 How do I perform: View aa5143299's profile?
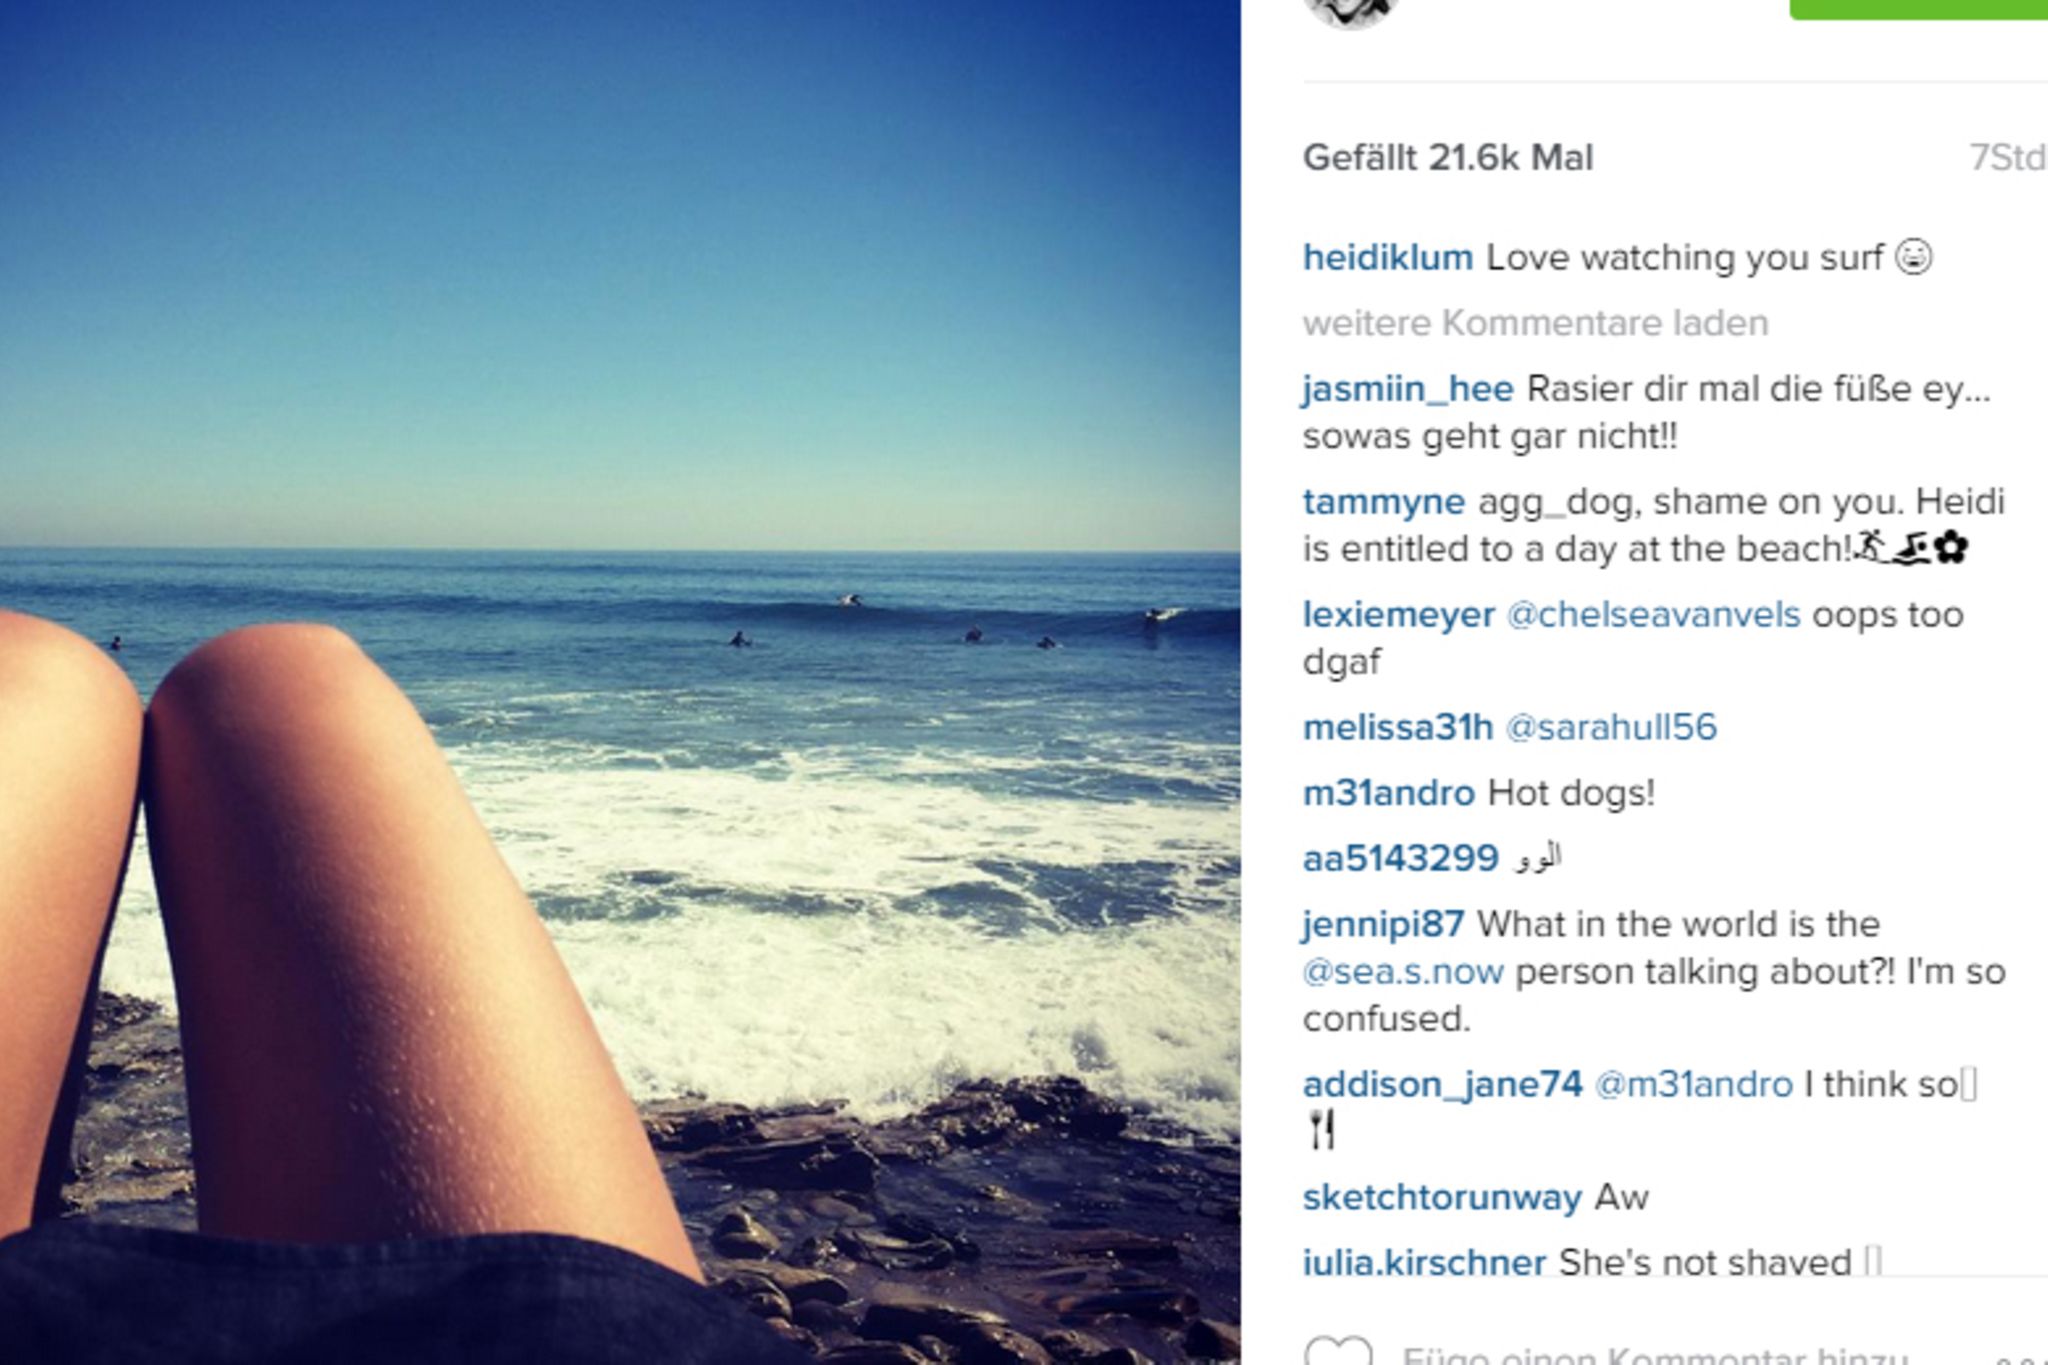point(1400,859)
